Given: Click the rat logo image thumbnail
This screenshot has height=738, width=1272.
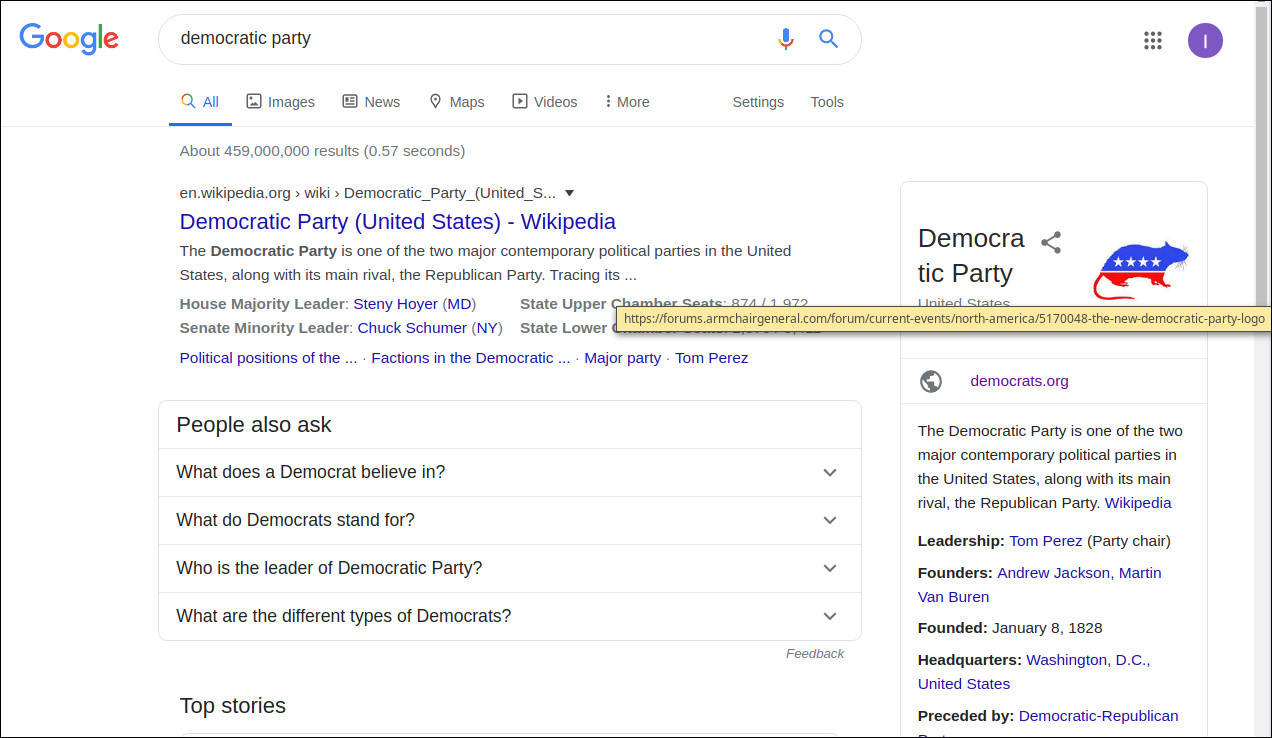Looking at the screenshot, I should [1140, 270].
